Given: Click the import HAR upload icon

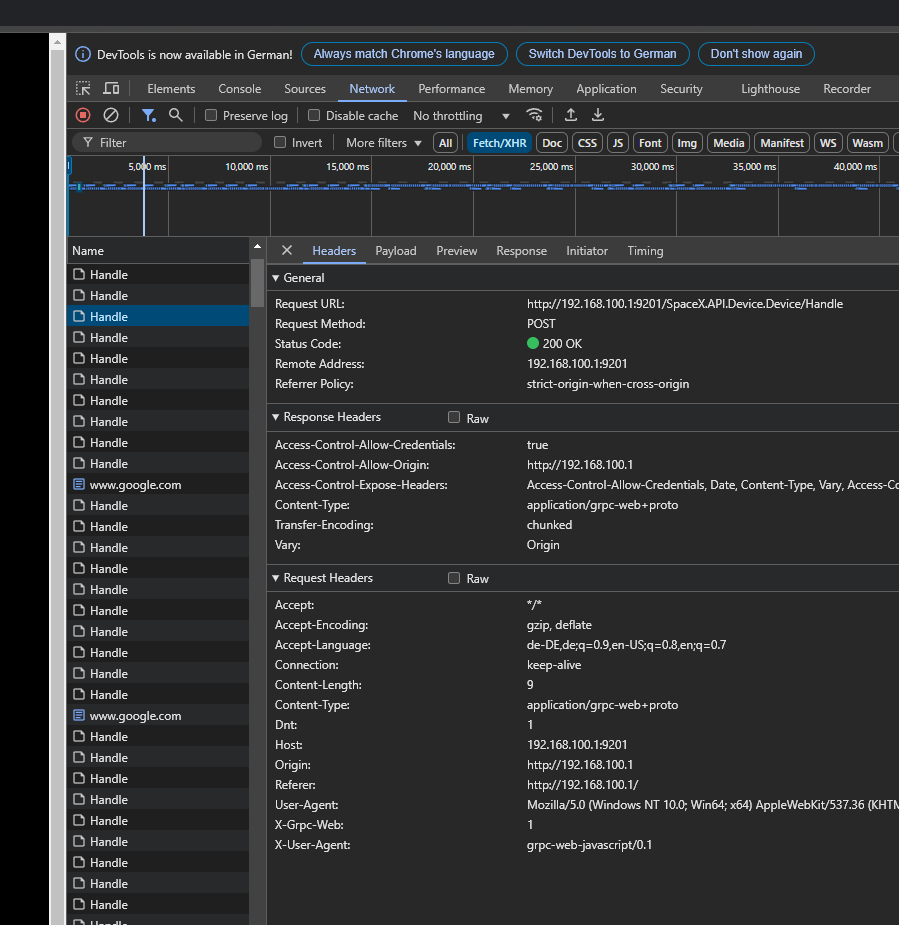Looking at the screenshot, I should (x=571, y=116).
